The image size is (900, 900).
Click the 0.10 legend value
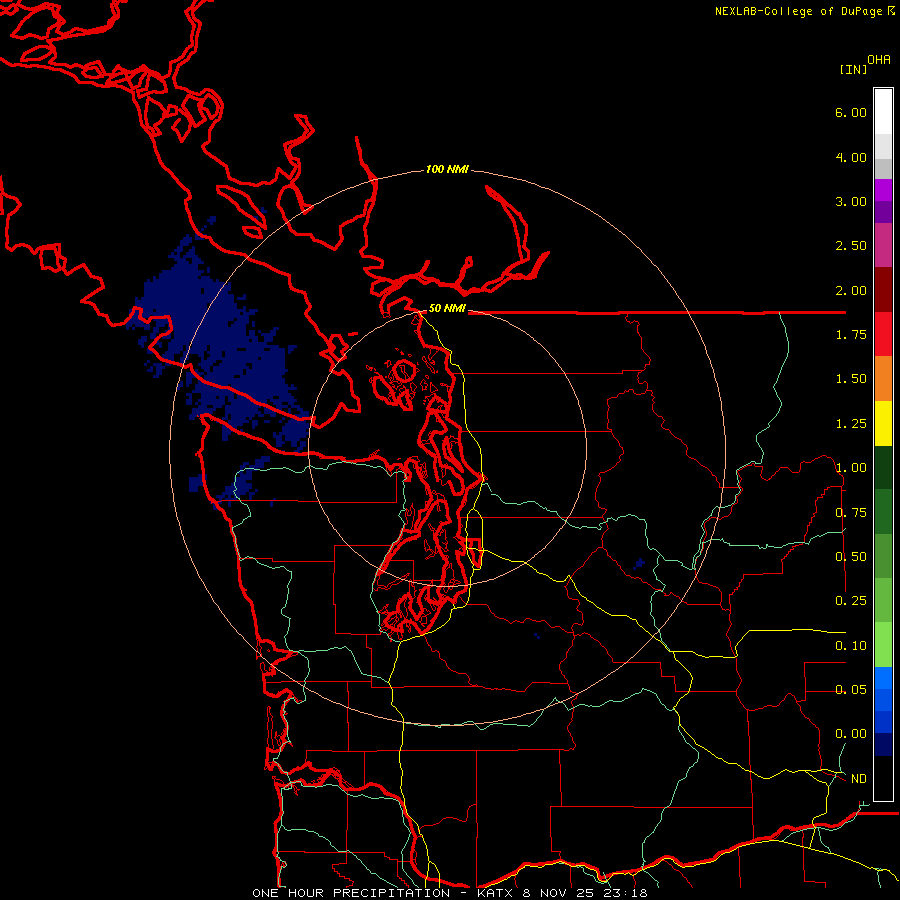tap(851, 646)
